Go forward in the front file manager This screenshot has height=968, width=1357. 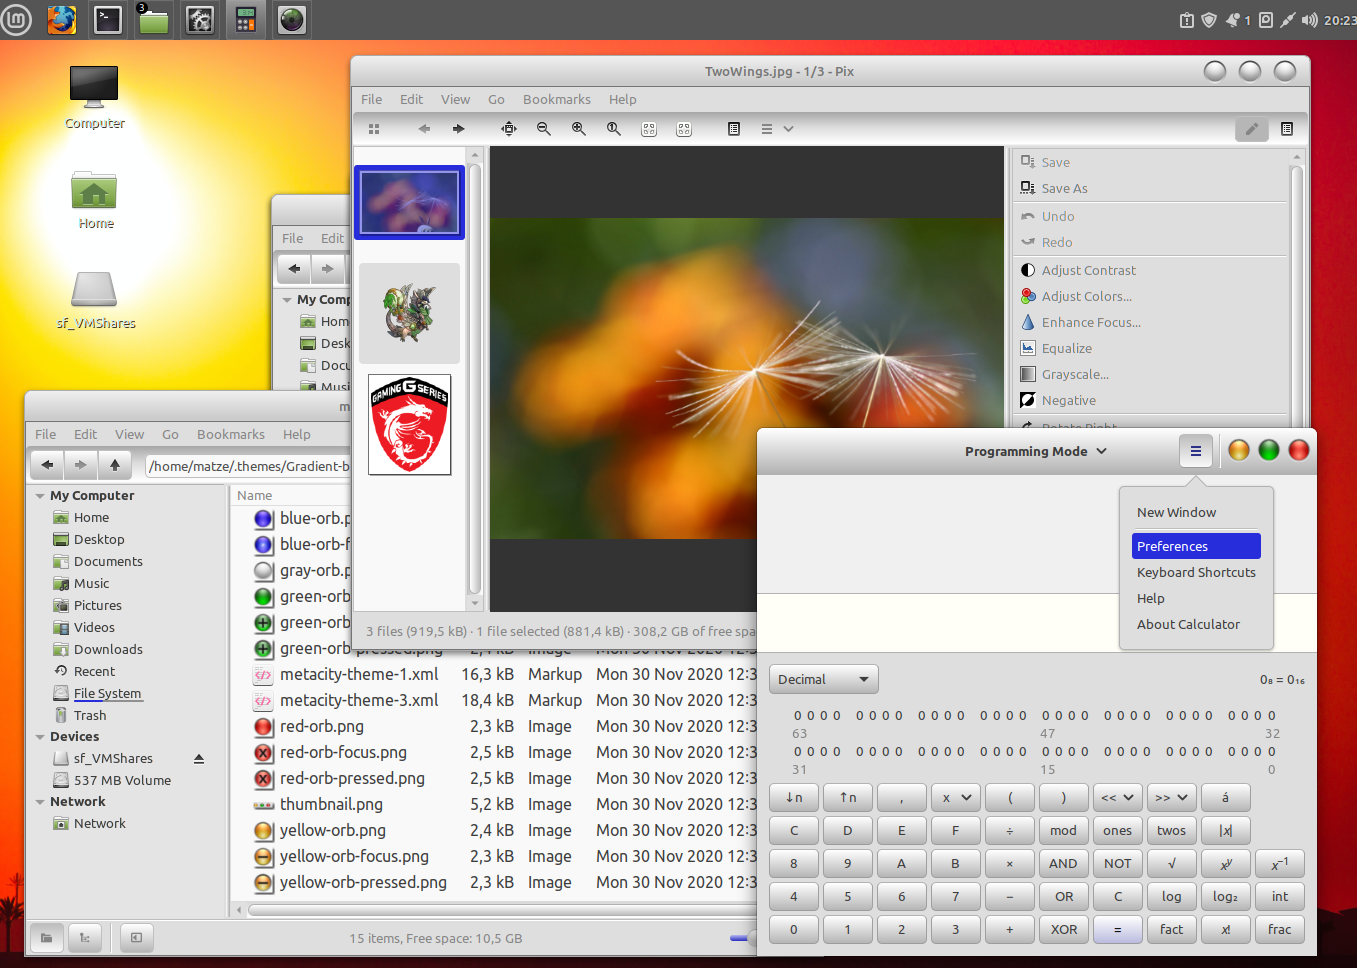coord(81,465)
